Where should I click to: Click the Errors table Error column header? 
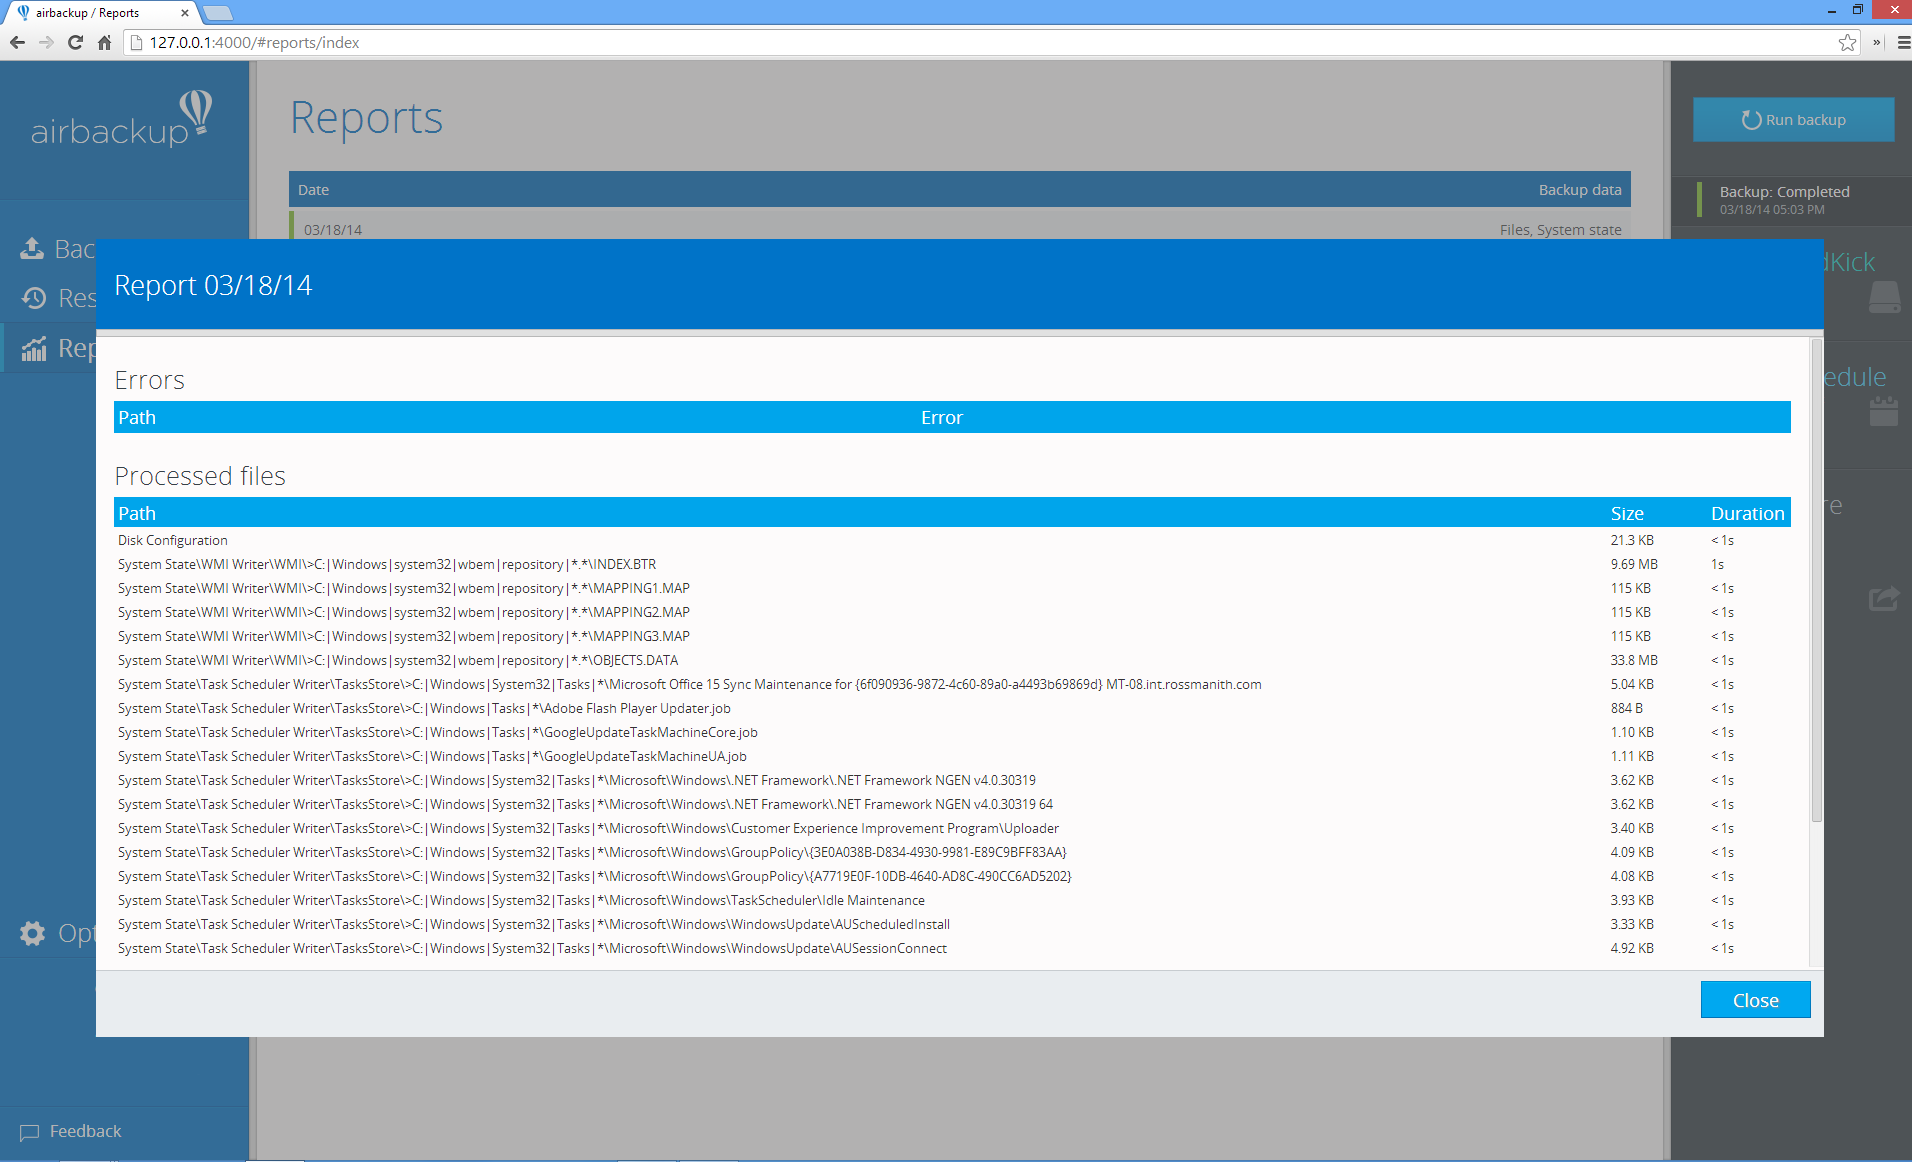coord(942,418)
